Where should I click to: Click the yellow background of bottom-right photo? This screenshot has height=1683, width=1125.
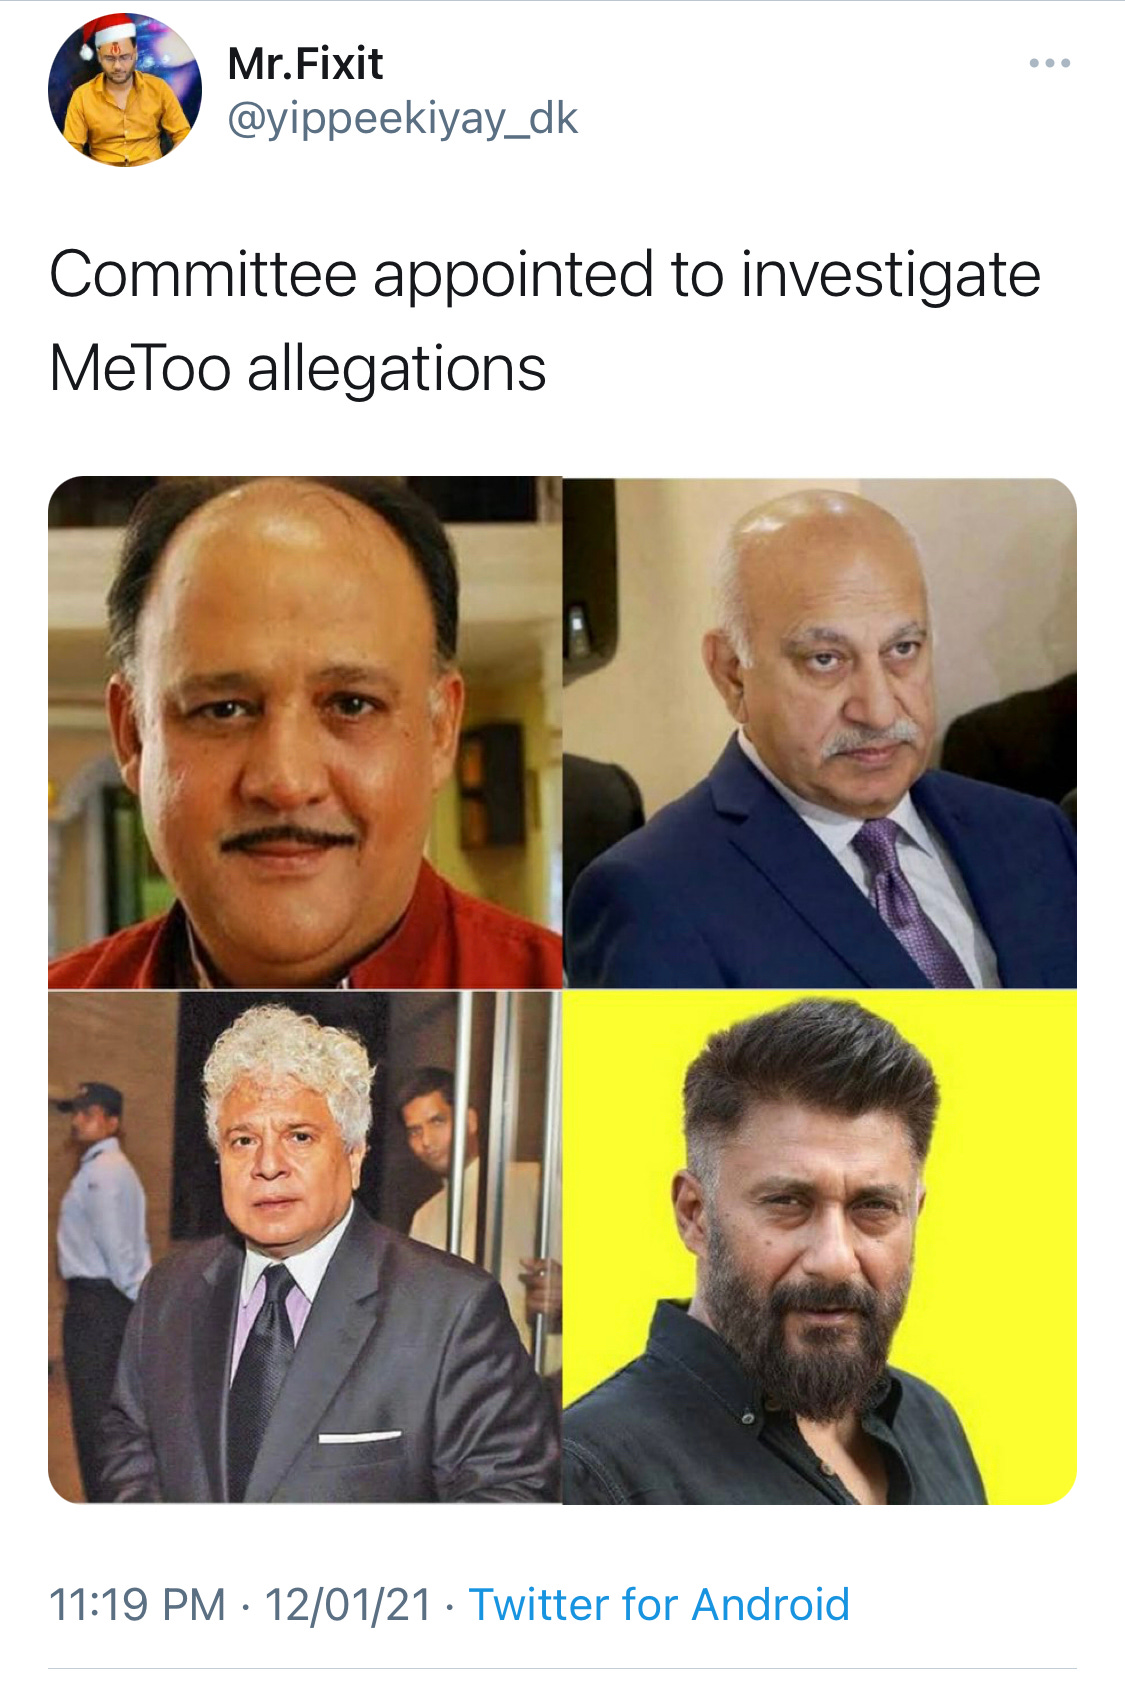1010,1100
